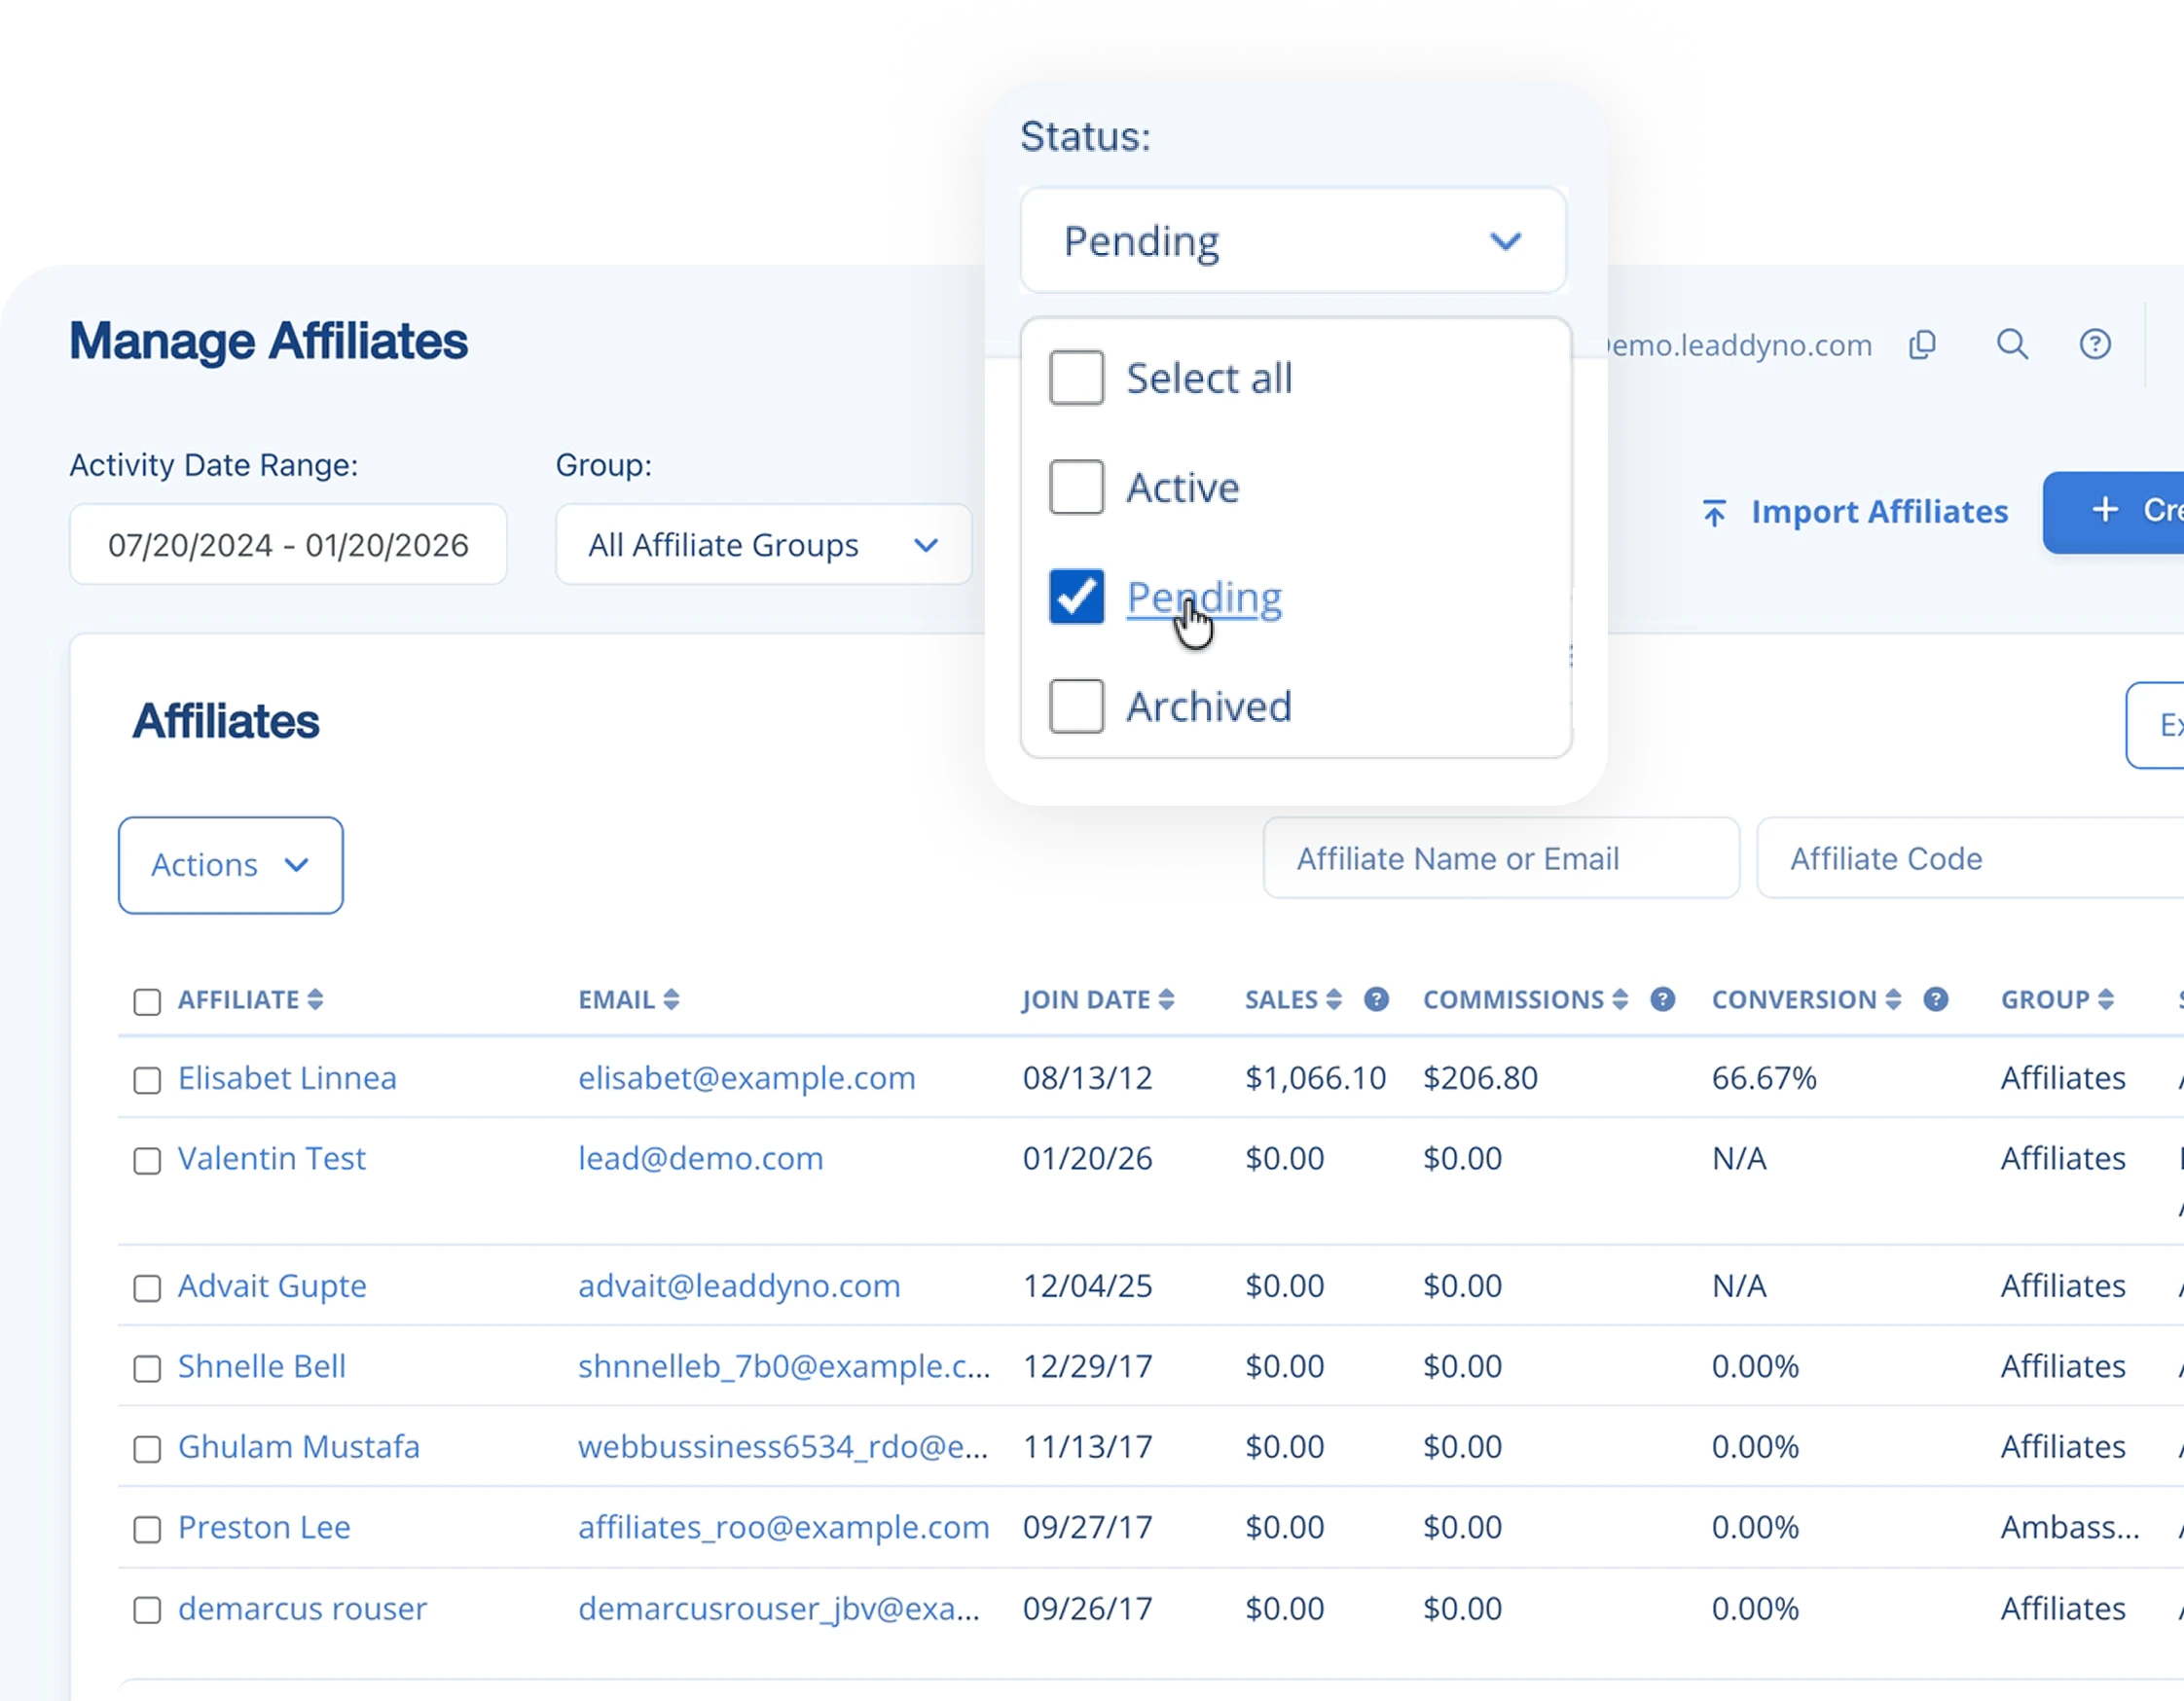Screen dimensions: 2184x1701
Task: Click Commissions column help icon
Action: tap(1662, 1000)
